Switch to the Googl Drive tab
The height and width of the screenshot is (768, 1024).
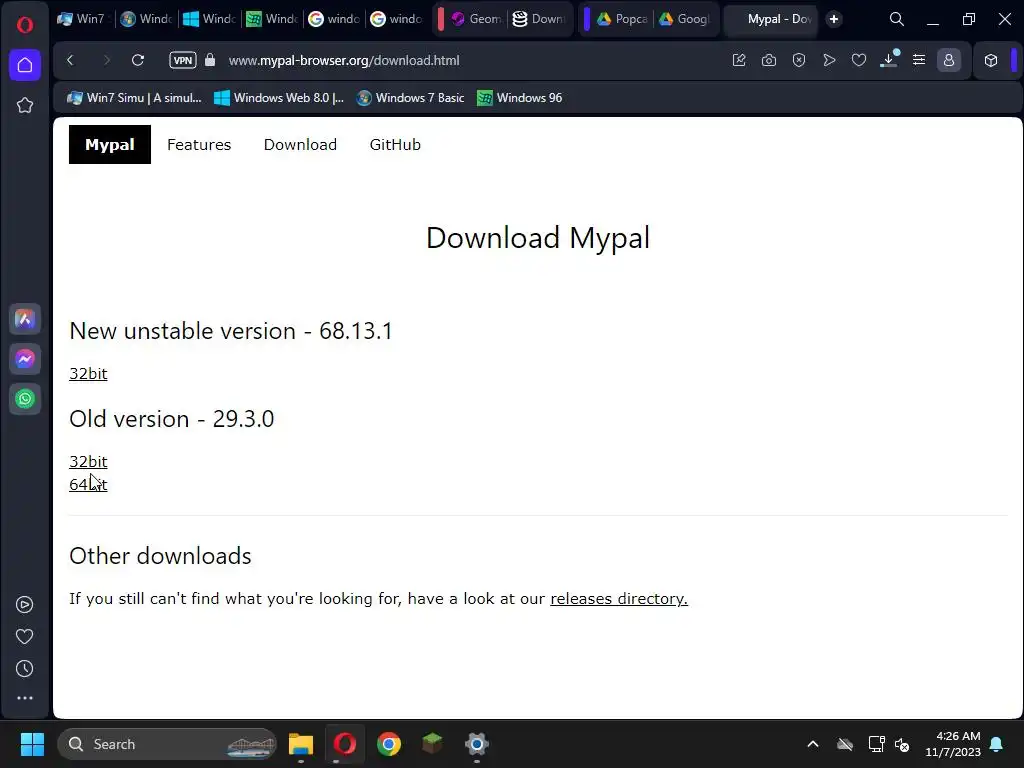tap(684, 19)
